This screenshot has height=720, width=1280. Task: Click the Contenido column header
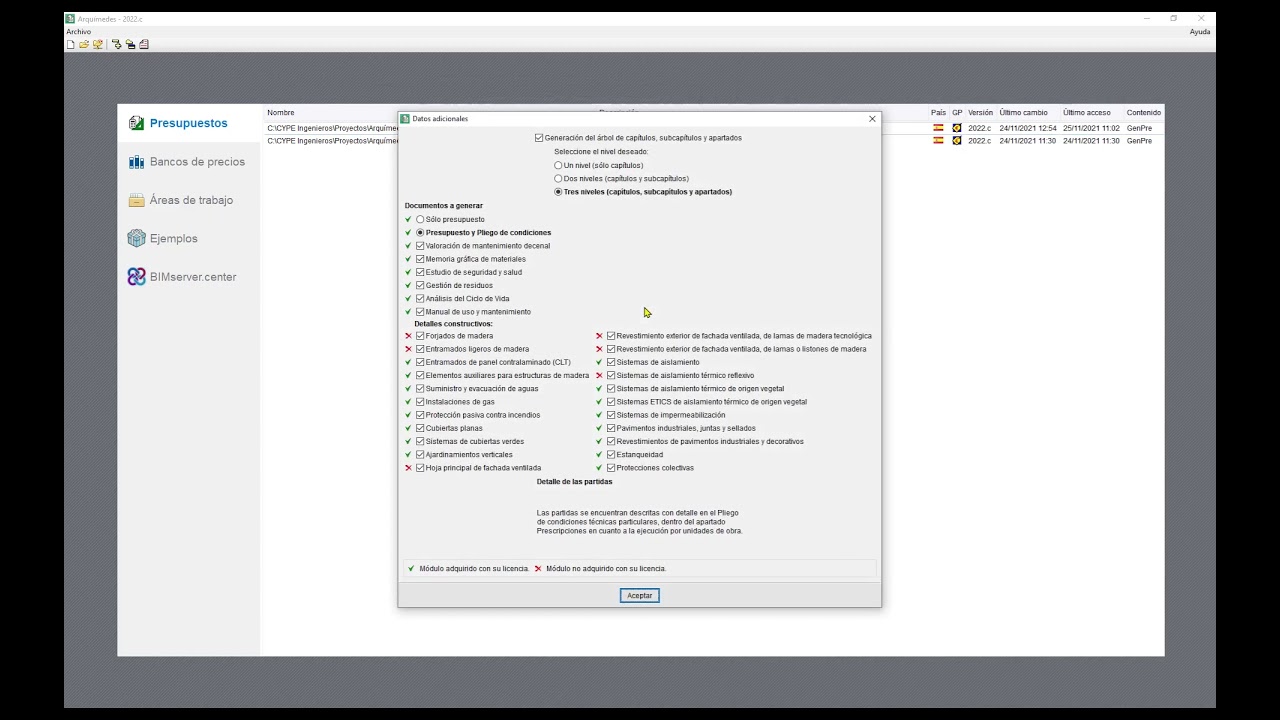[1144, 113]
